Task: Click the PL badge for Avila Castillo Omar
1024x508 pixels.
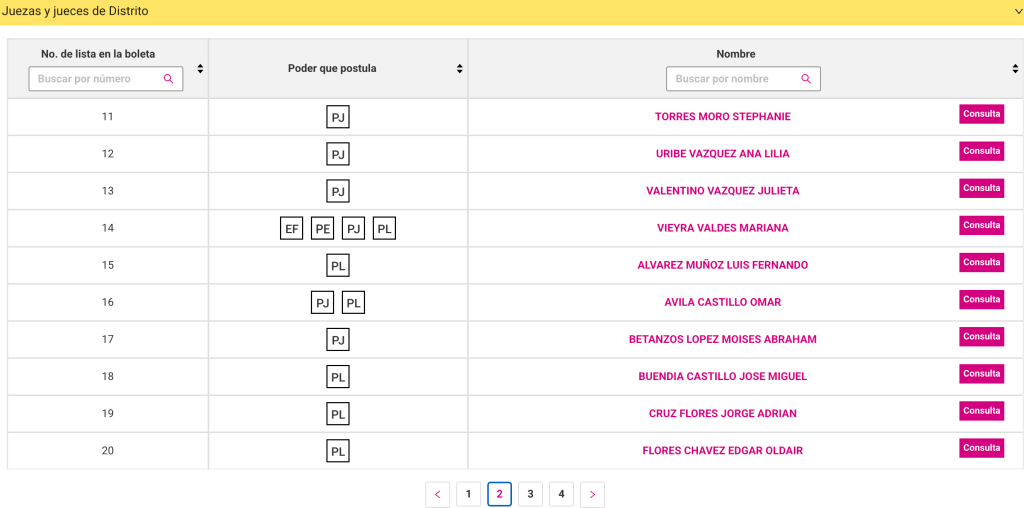Action: tap(354, 303)
